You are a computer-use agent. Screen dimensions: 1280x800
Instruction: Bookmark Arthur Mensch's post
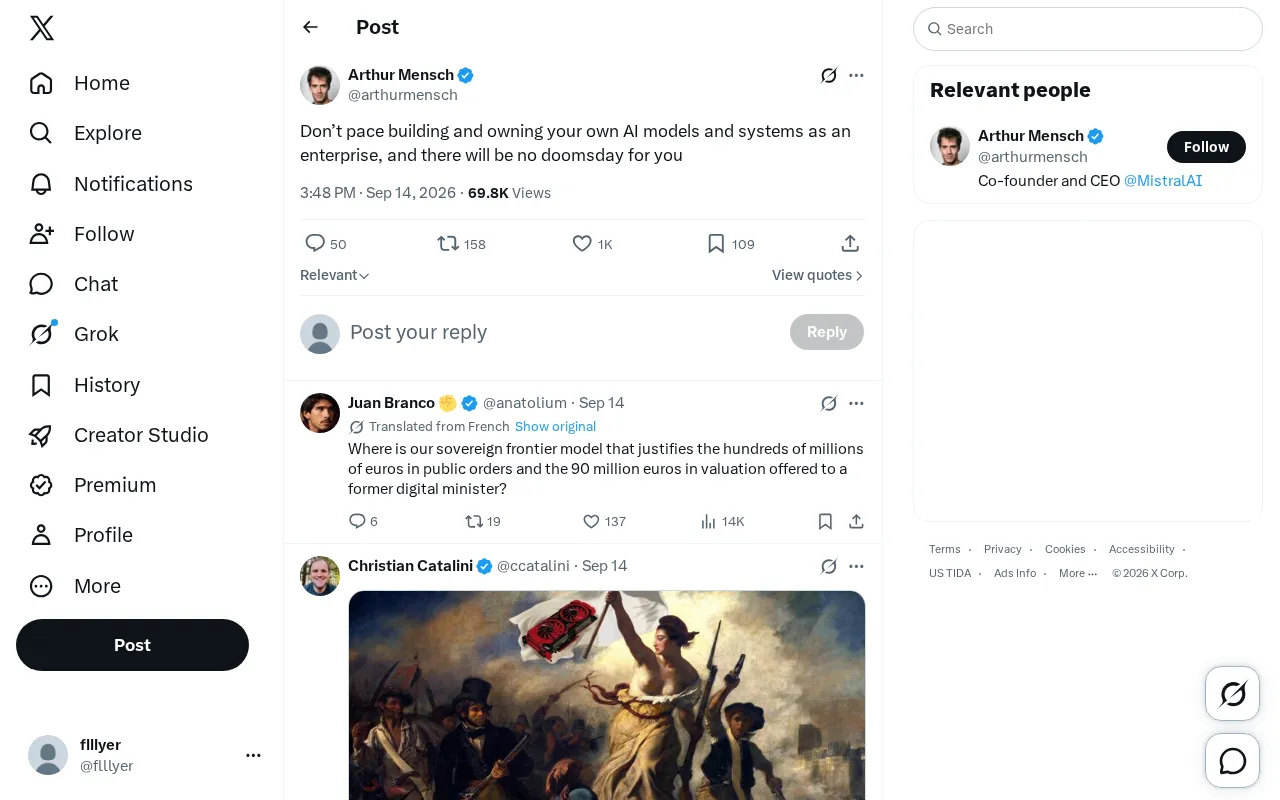(731, 244)
